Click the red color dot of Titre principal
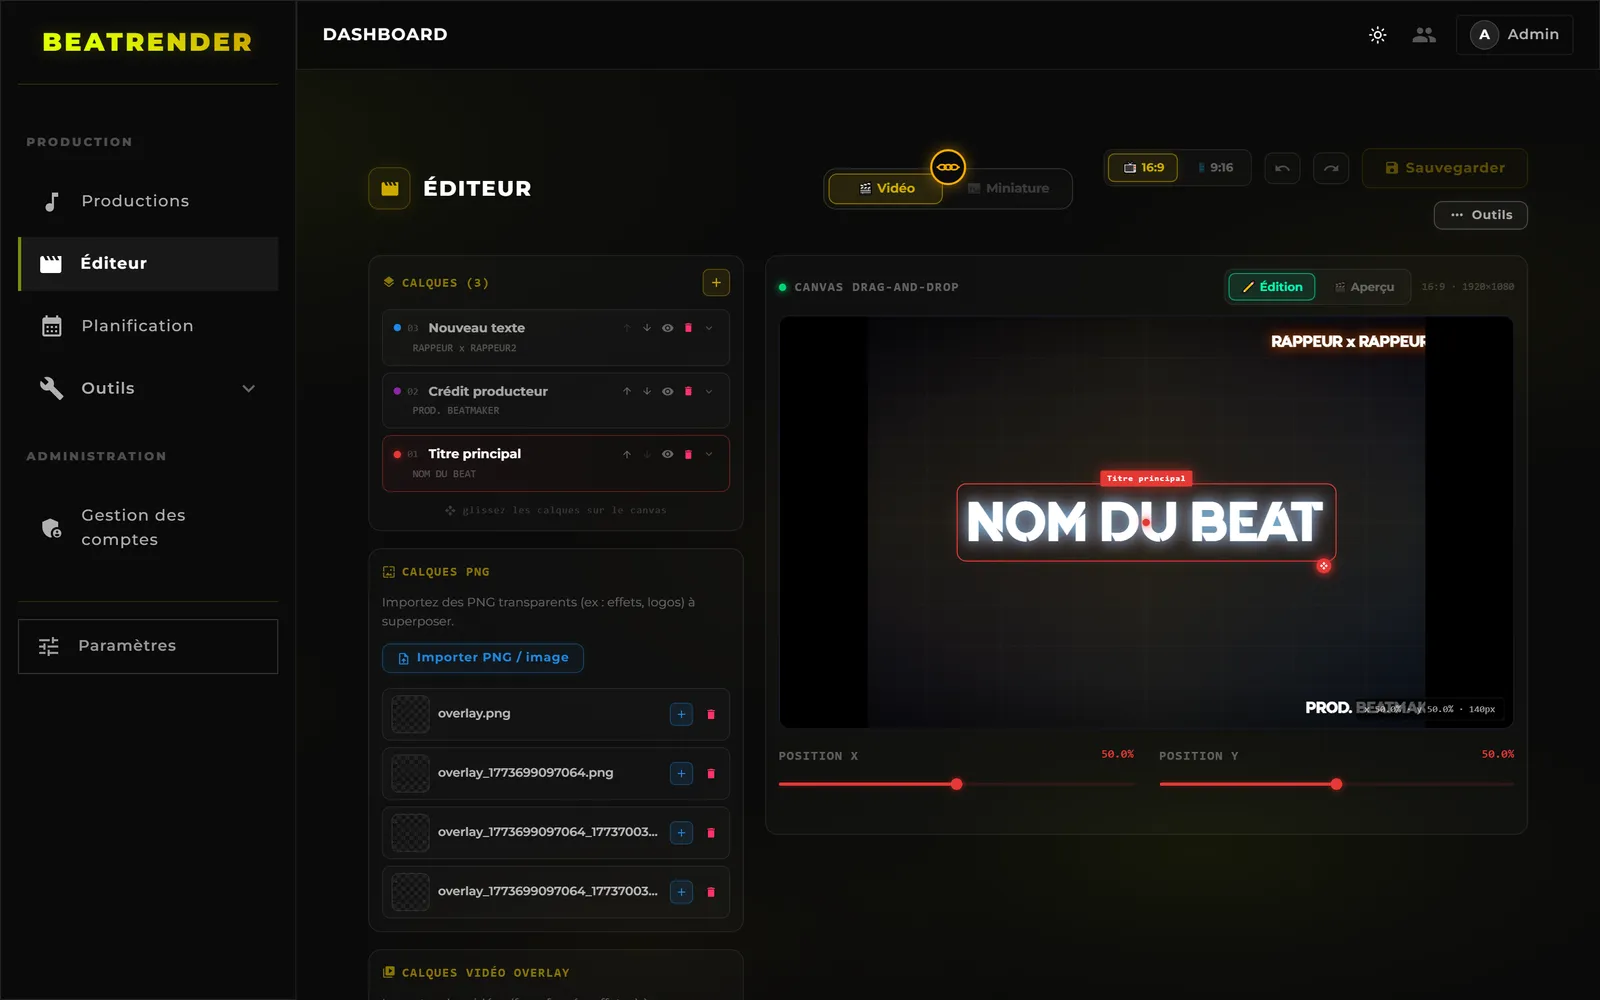Image resolution: width=1600 pixels, height=1000 pixels. click(397, 454)
